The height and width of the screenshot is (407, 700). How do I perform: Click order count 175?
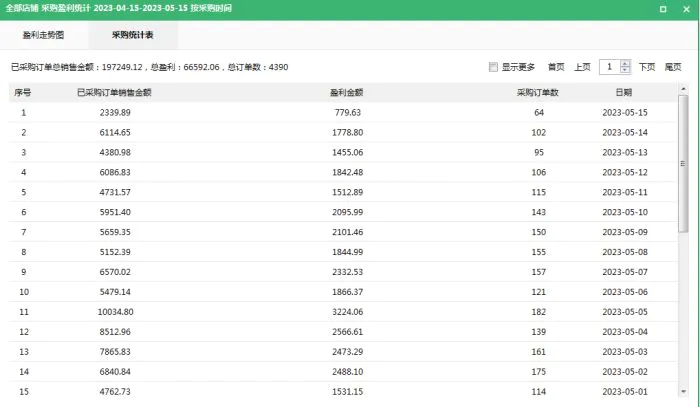539,372
